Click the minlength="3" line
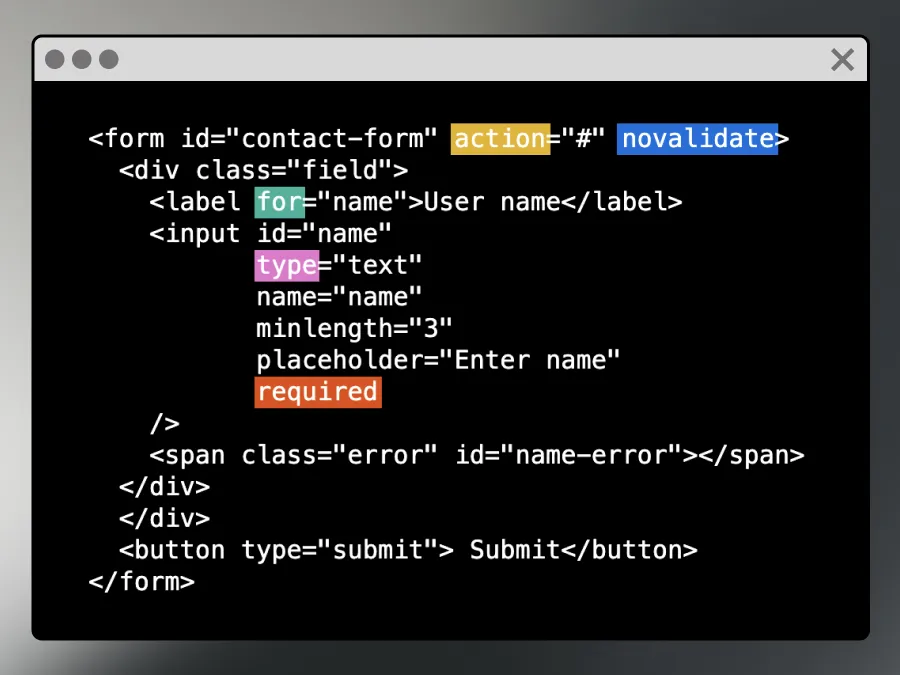 pyautogui.click(x=354, y=329)
